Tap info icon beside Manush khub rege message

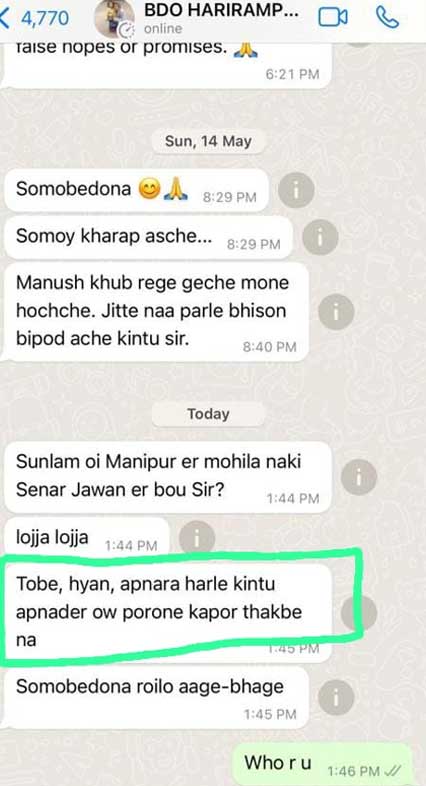coord(336,312)
